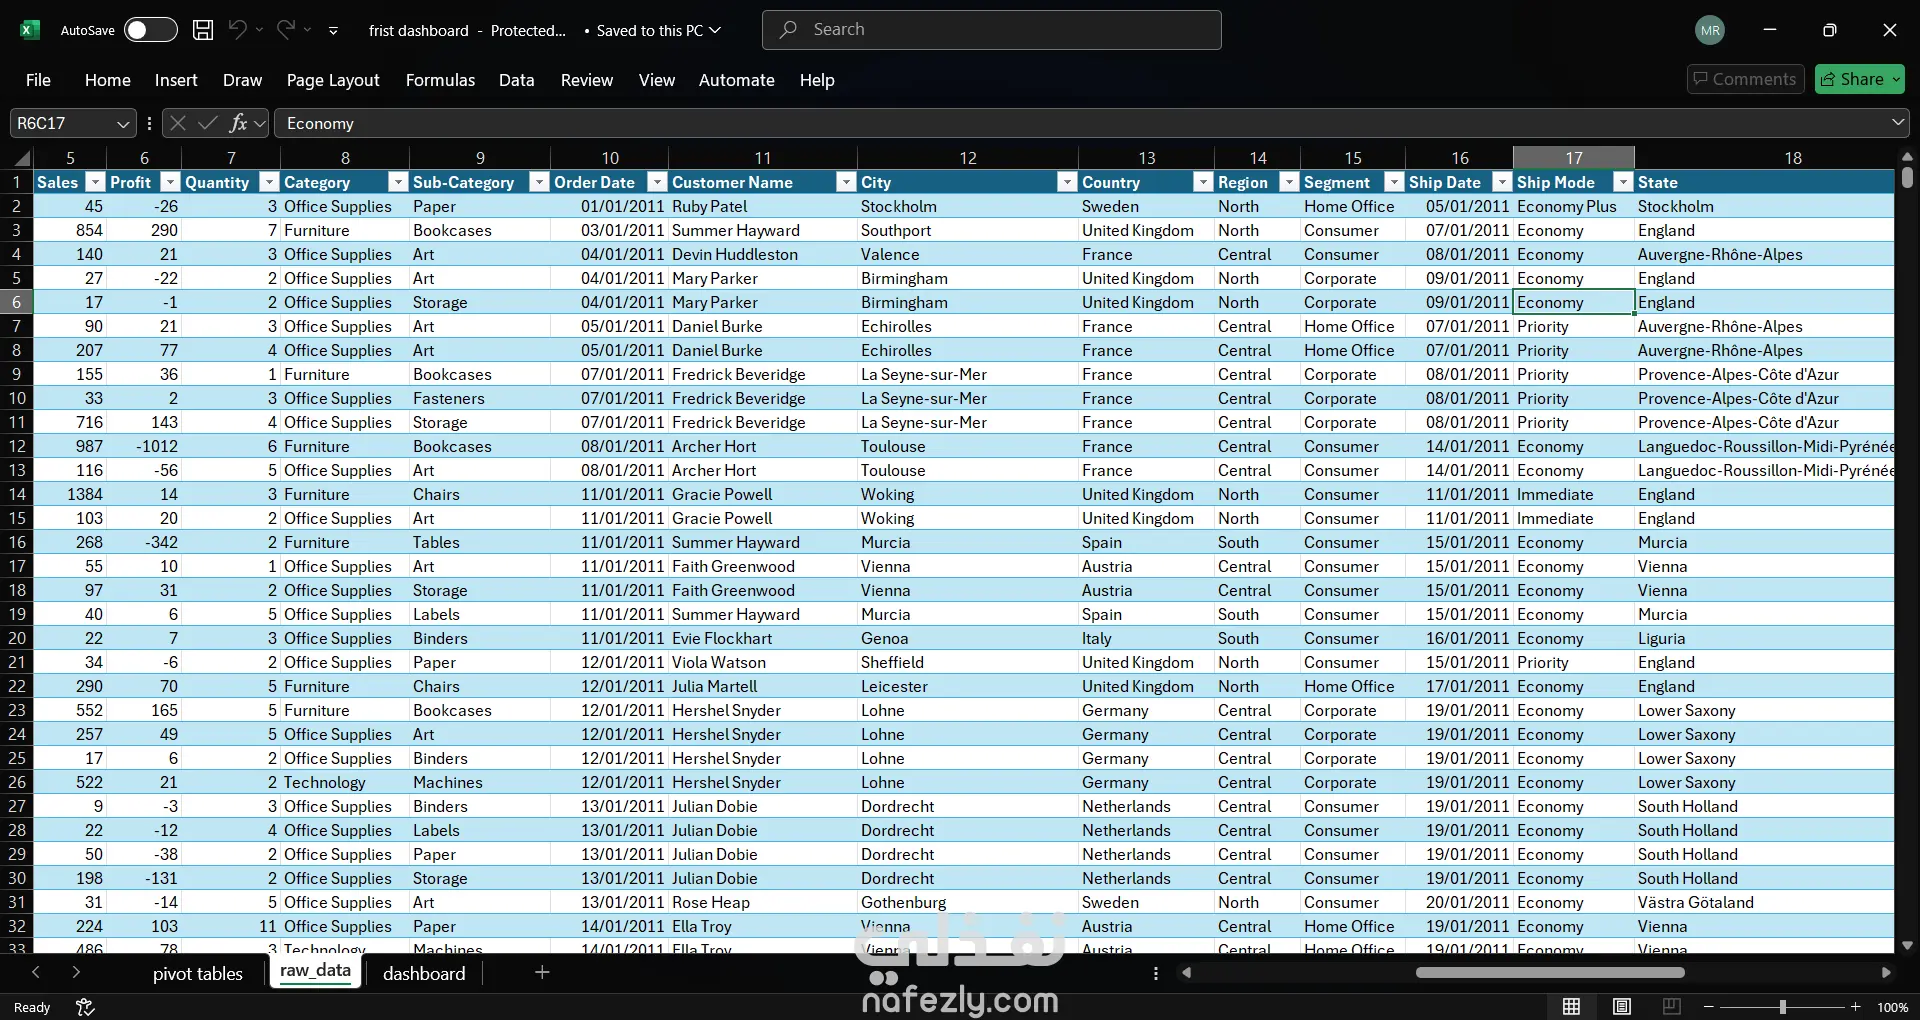Viewport: 1920px width, 1020px height.
Task: Add a new sheet with plus icon
Action: point(542,972)
